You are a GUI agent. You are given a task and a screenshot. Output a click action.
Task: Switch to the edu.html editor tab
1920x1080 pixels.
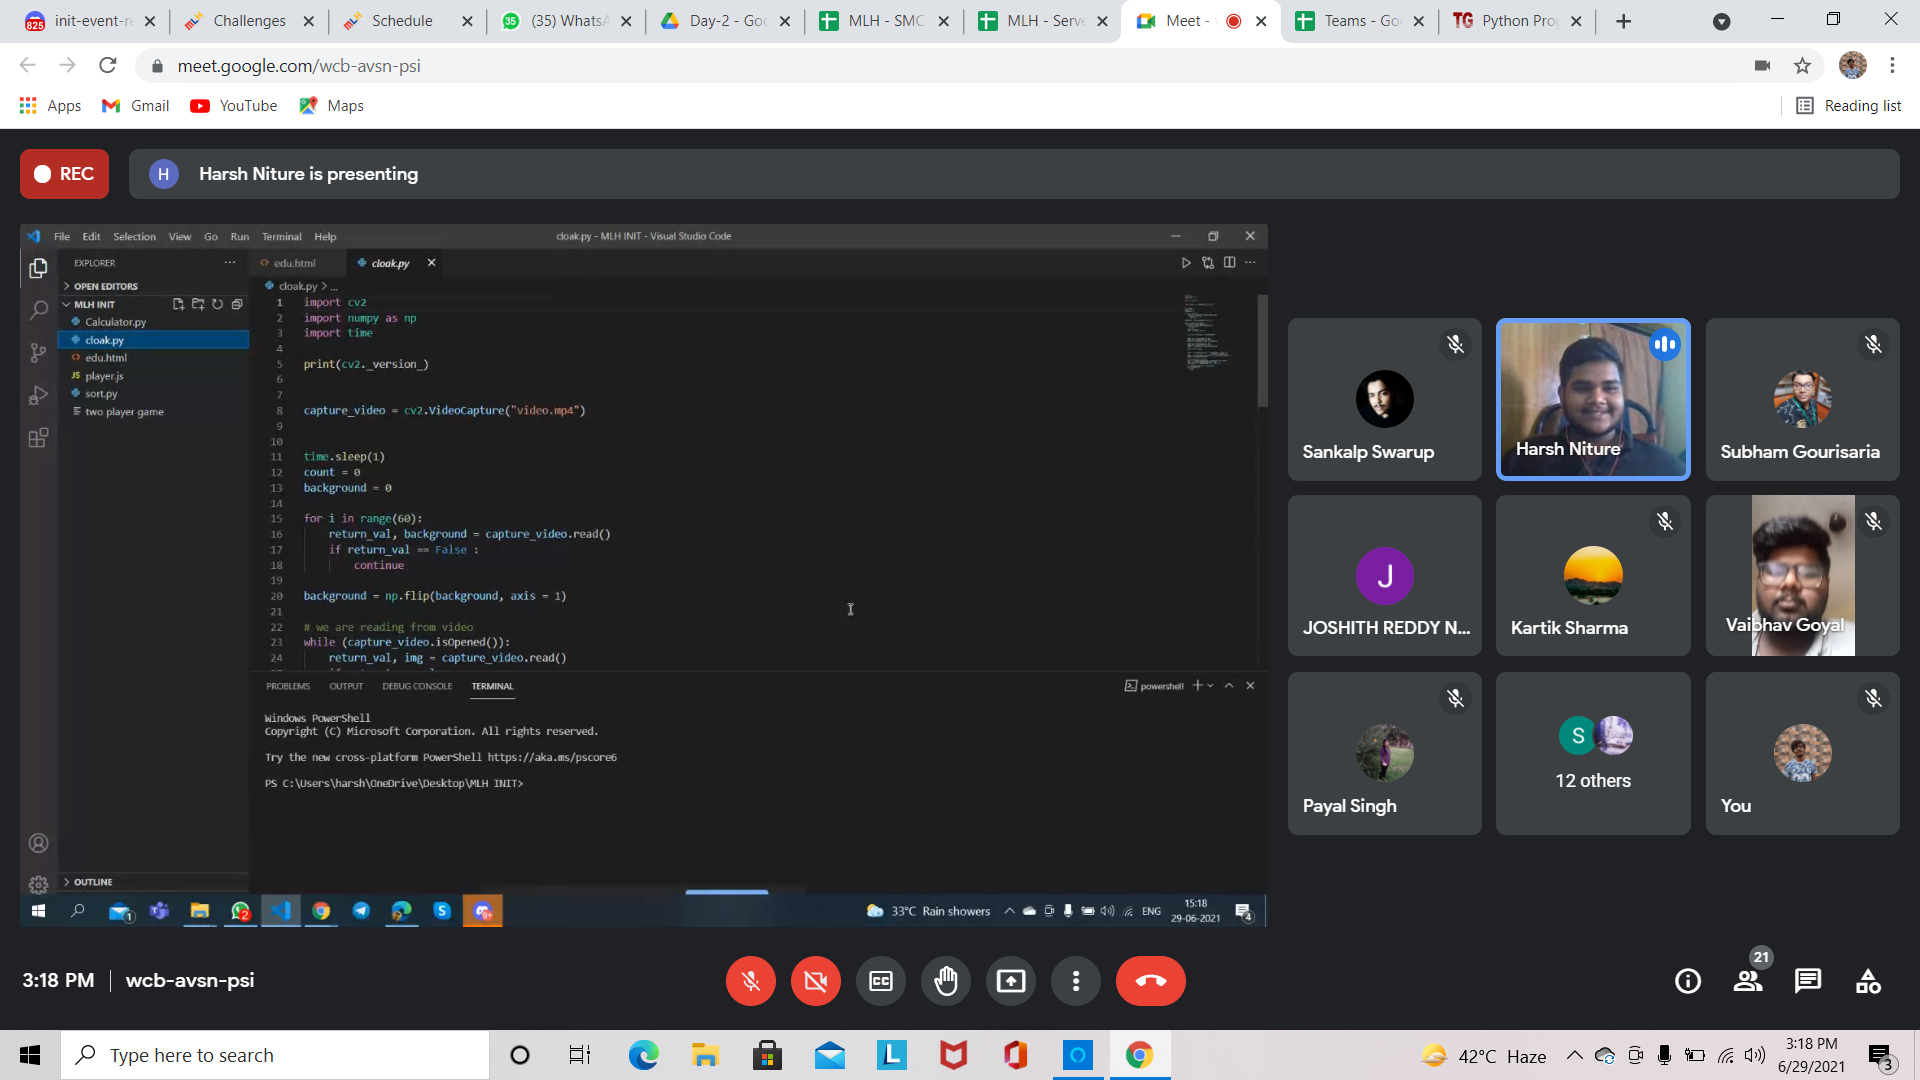(x=295, y=262)
